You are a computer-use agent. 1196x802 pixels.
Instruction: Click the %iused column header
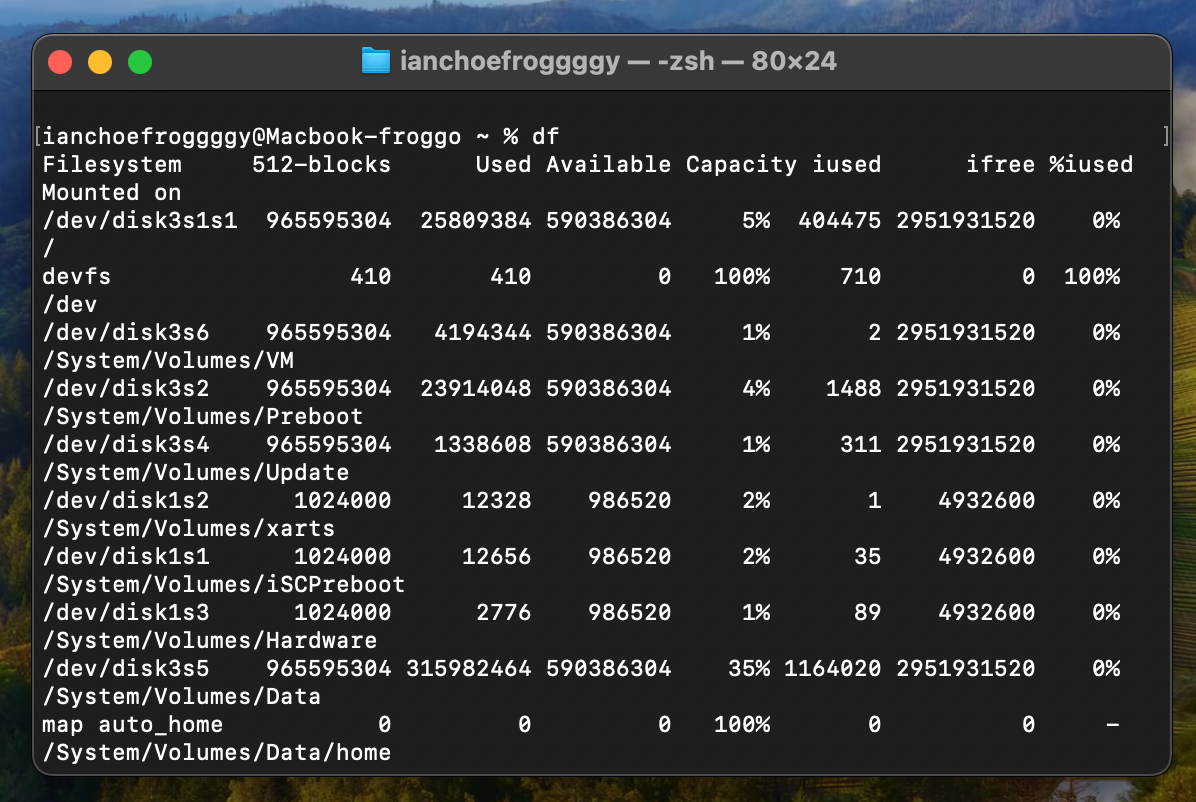[x=1091, y=164]
